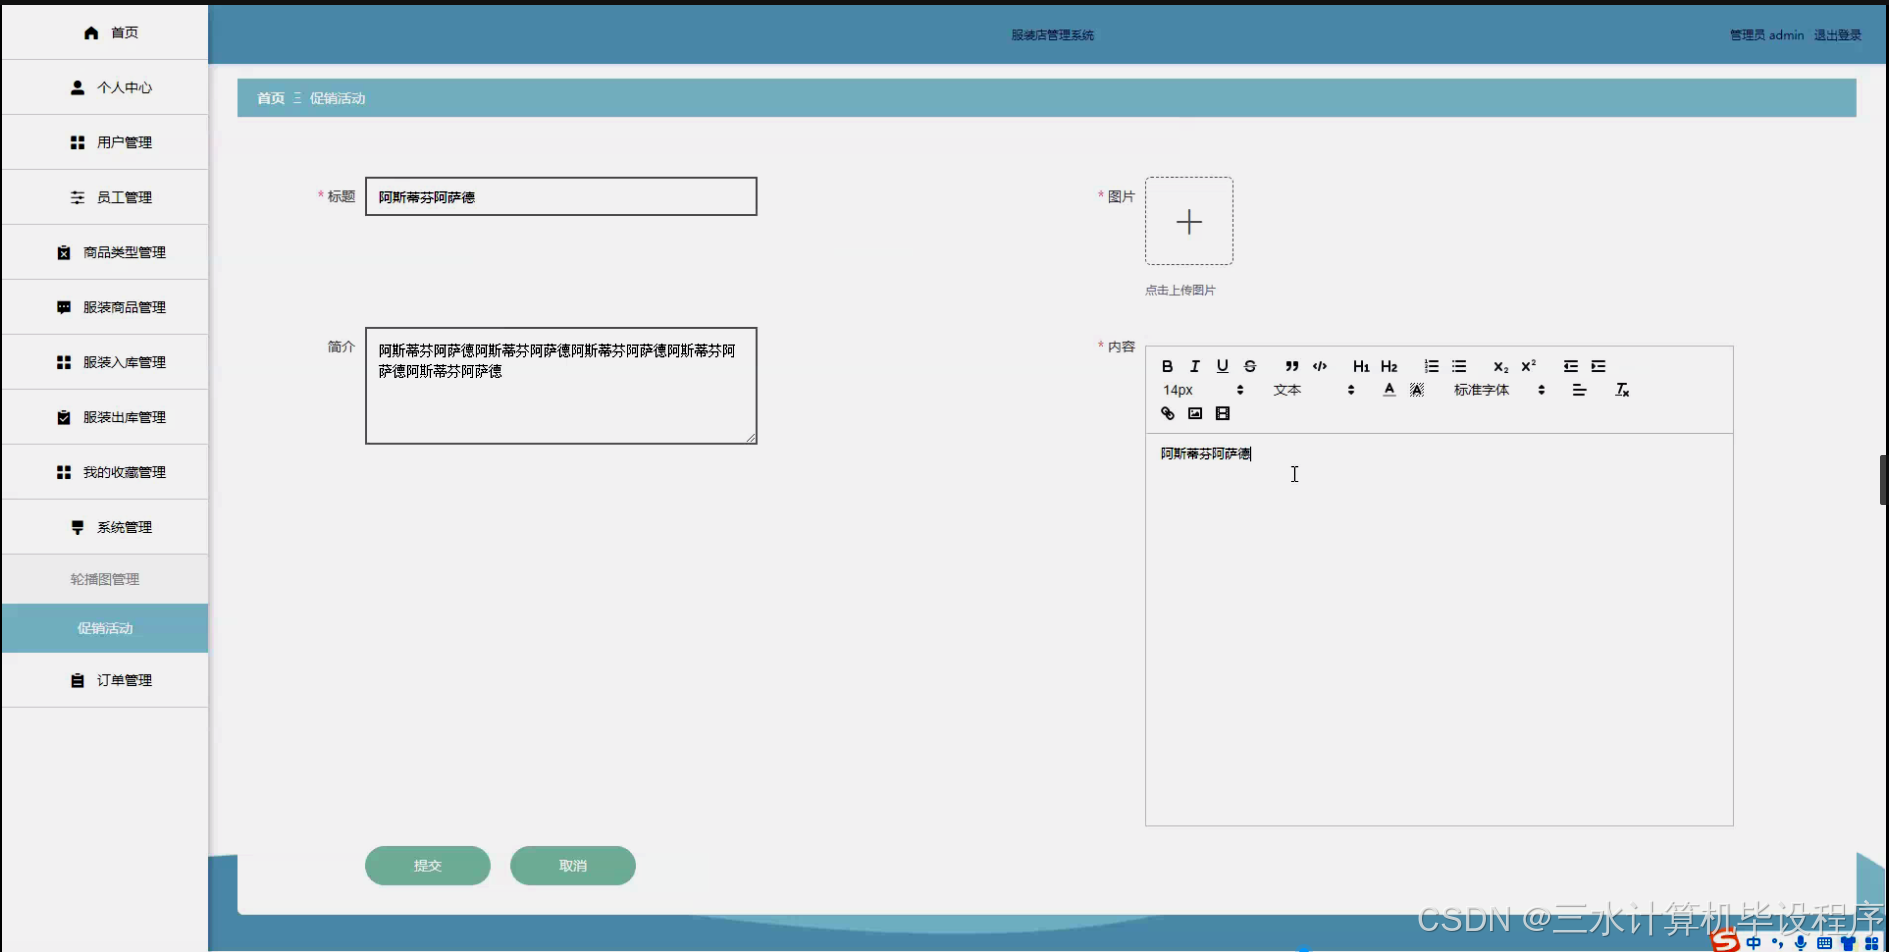Image resolution: width=1889 pixels, height=952 pixels.
Task: Click the image upload plus area
Action: click(x=1189, y=221)
